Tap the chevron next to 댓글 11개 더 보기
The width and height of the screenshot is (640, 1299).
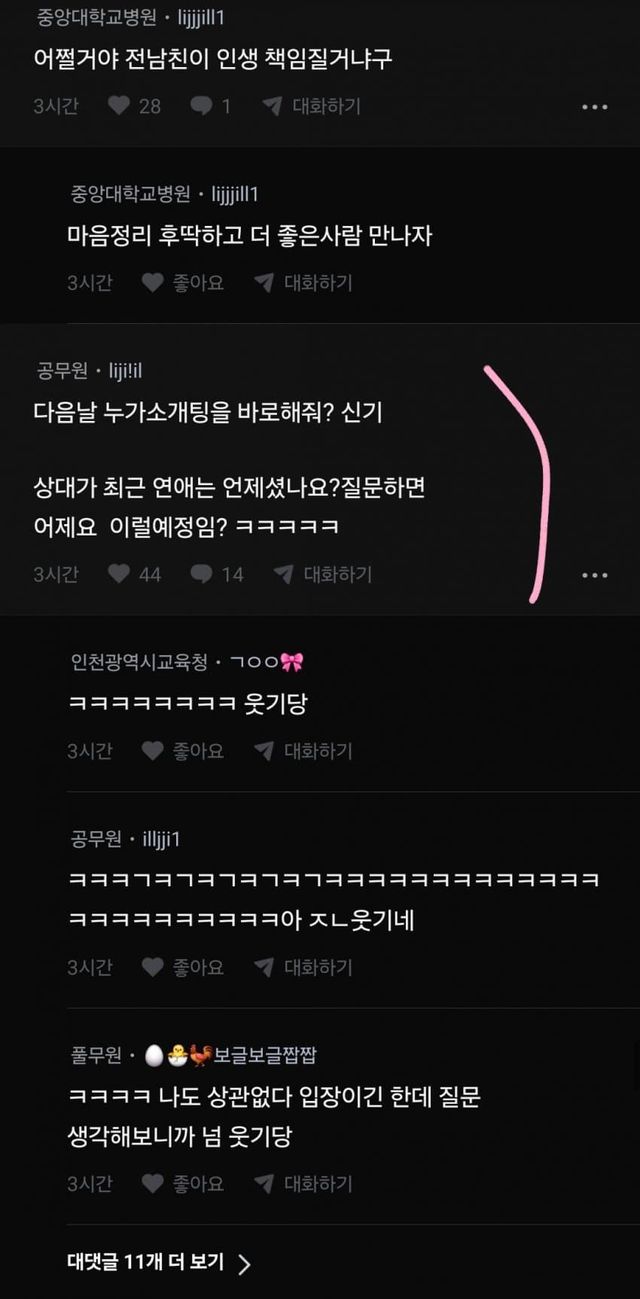245,1264
